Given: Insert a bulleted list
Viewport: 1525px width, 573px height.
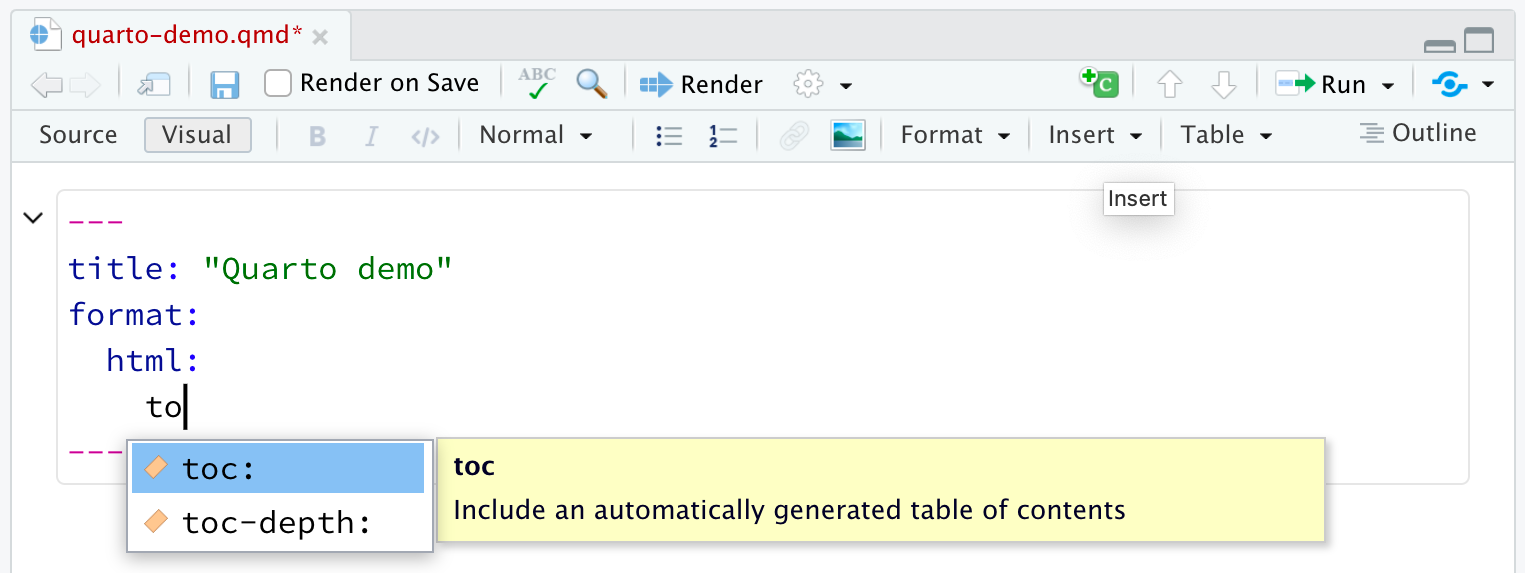Looking at the screenshot, I should coord(668,136).
